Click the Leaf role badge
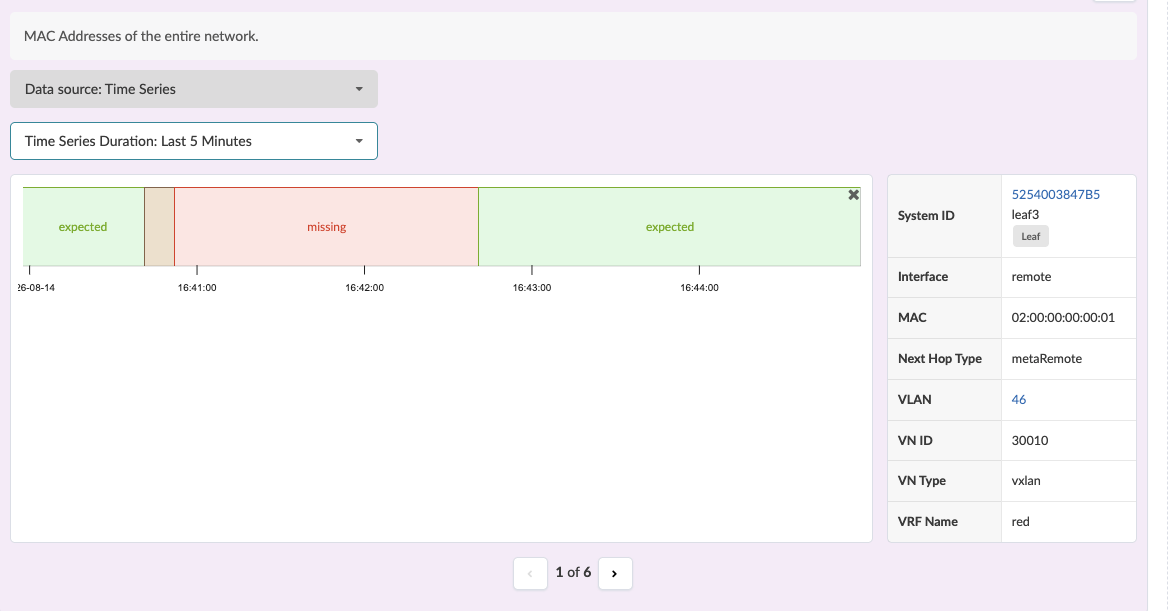 1030,236
